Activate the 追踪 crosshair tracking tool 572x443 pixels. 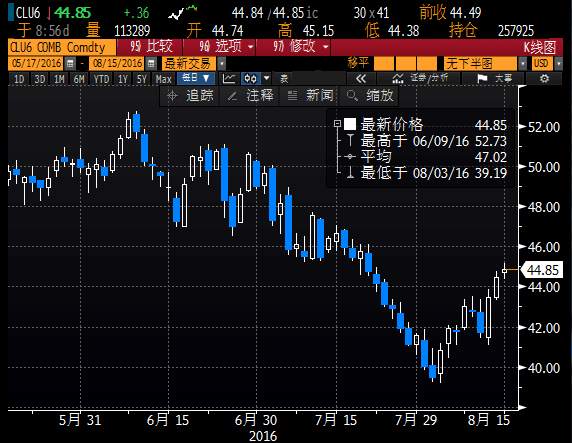[190, 96]
